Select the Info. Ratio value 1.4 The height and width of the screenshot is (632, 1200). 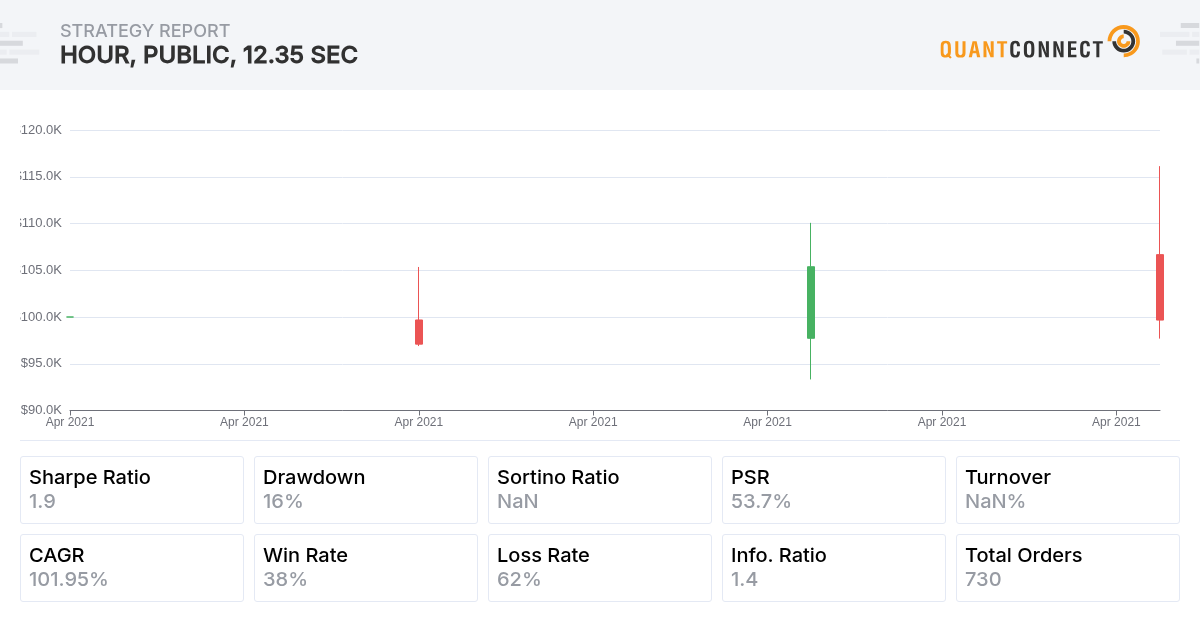coord(744,579)
